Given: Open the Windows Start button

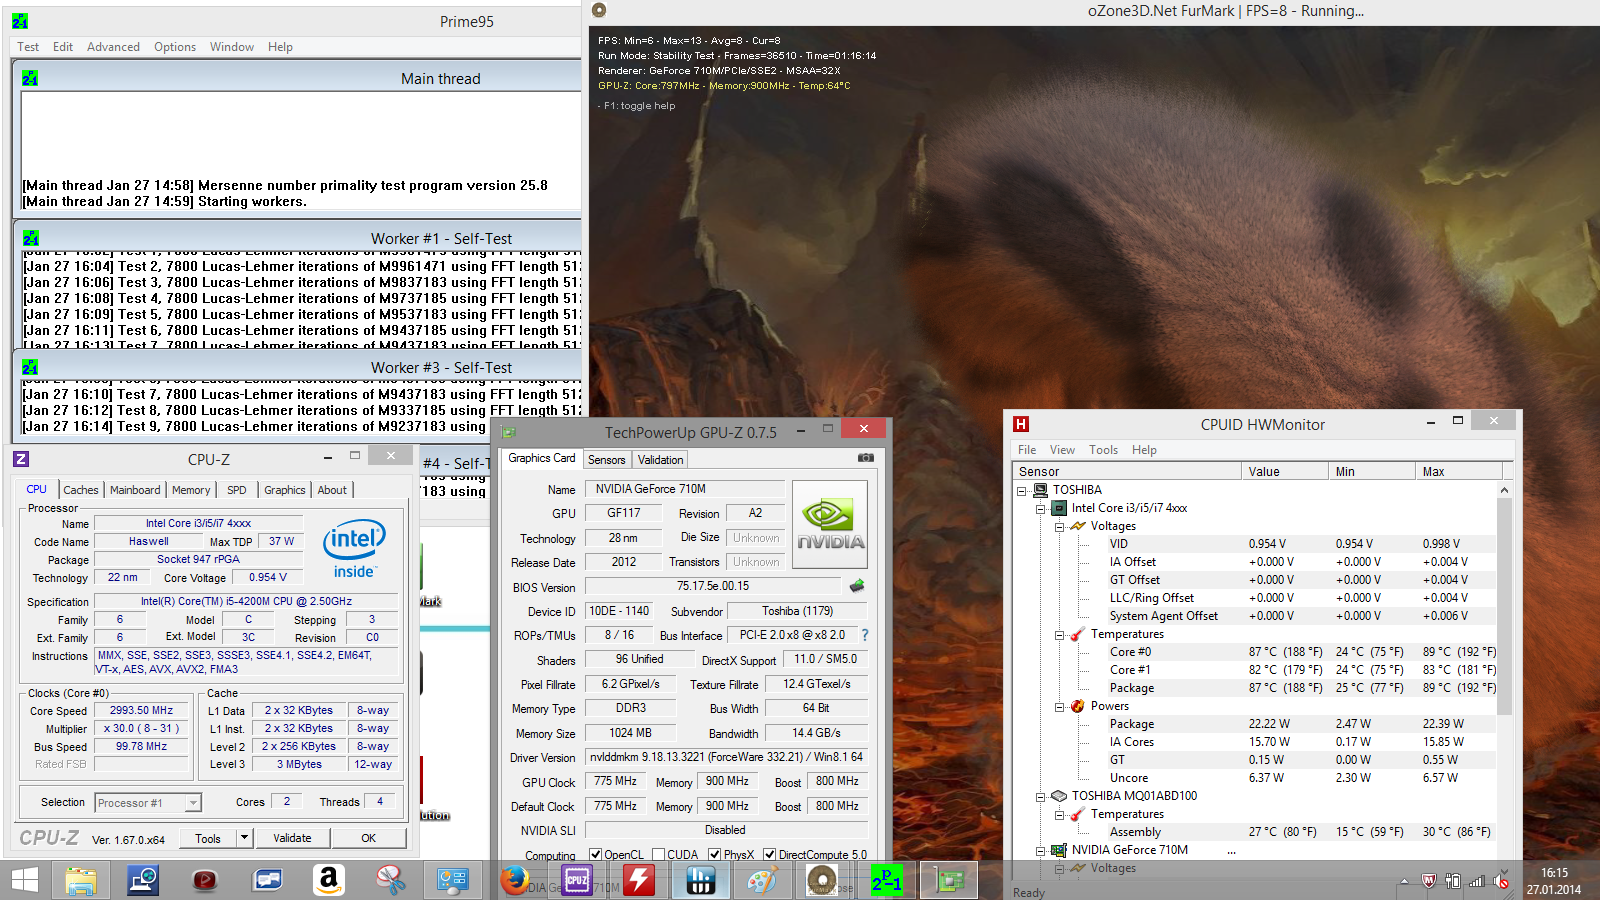Looking at the screenshot, I should [x=25, y=880].
